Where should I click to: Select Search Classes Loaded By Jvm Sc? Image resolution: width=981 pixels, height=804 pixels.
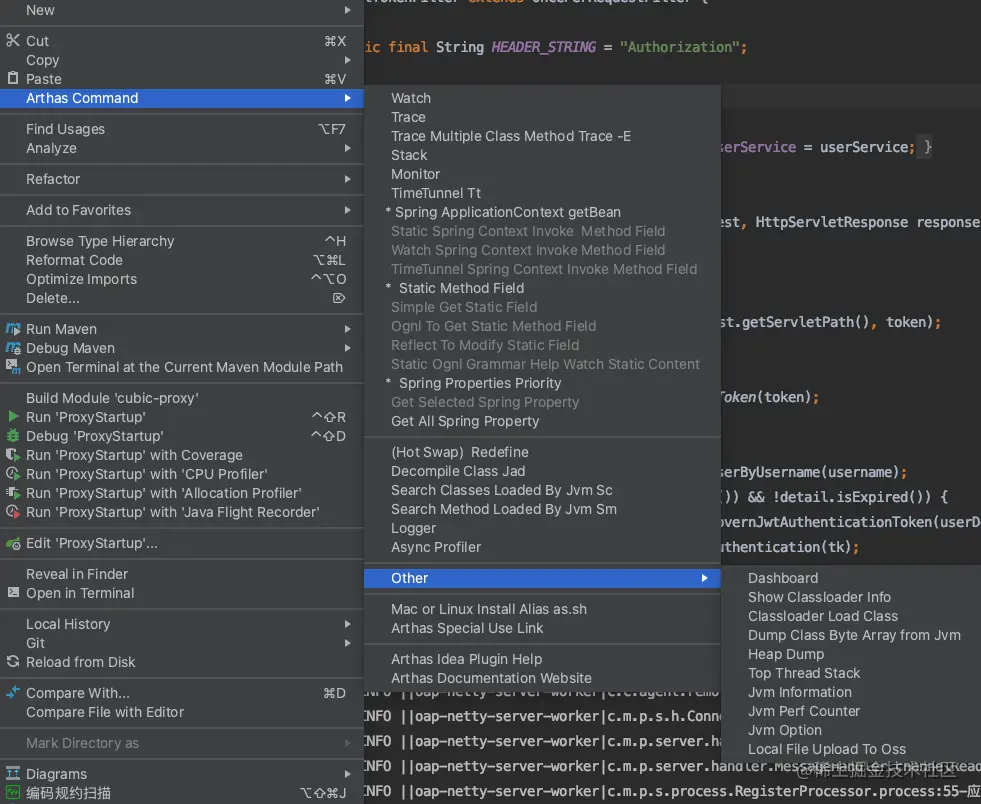(x=542, y=490)
